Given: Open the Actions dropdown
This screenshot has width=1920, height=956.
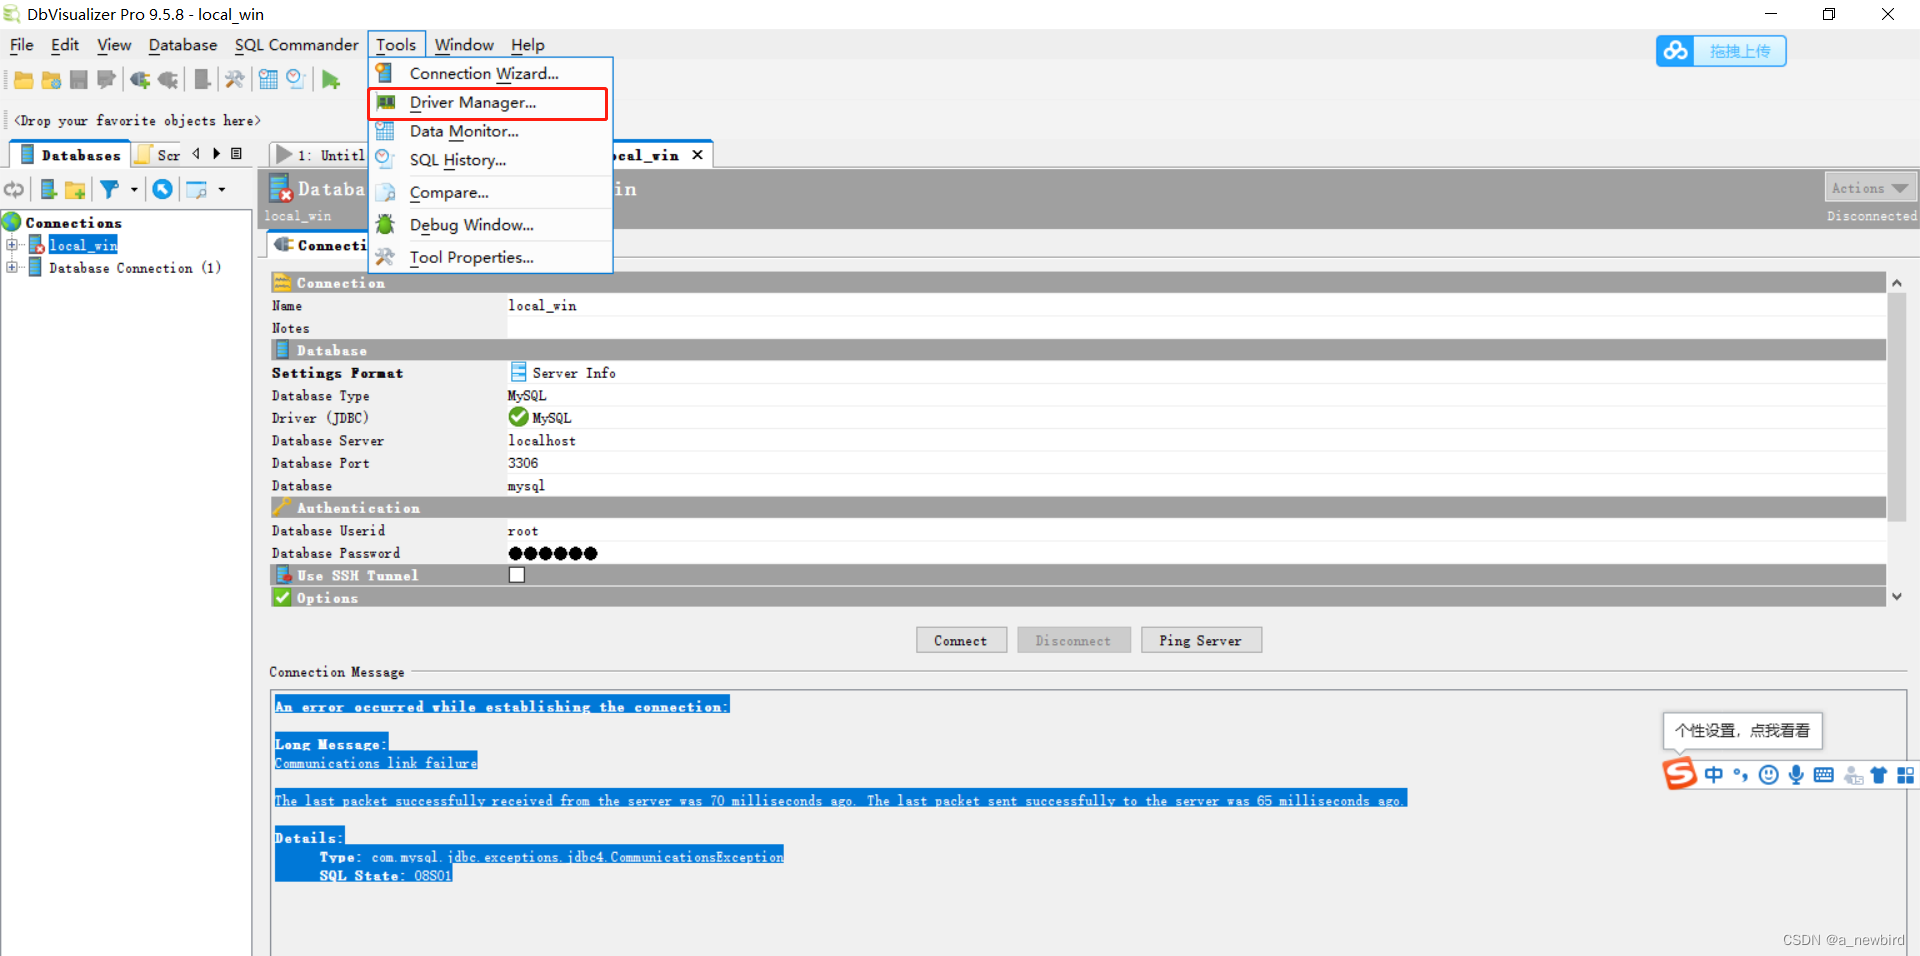Looking at the screenshot, I should coord(1869,186).
